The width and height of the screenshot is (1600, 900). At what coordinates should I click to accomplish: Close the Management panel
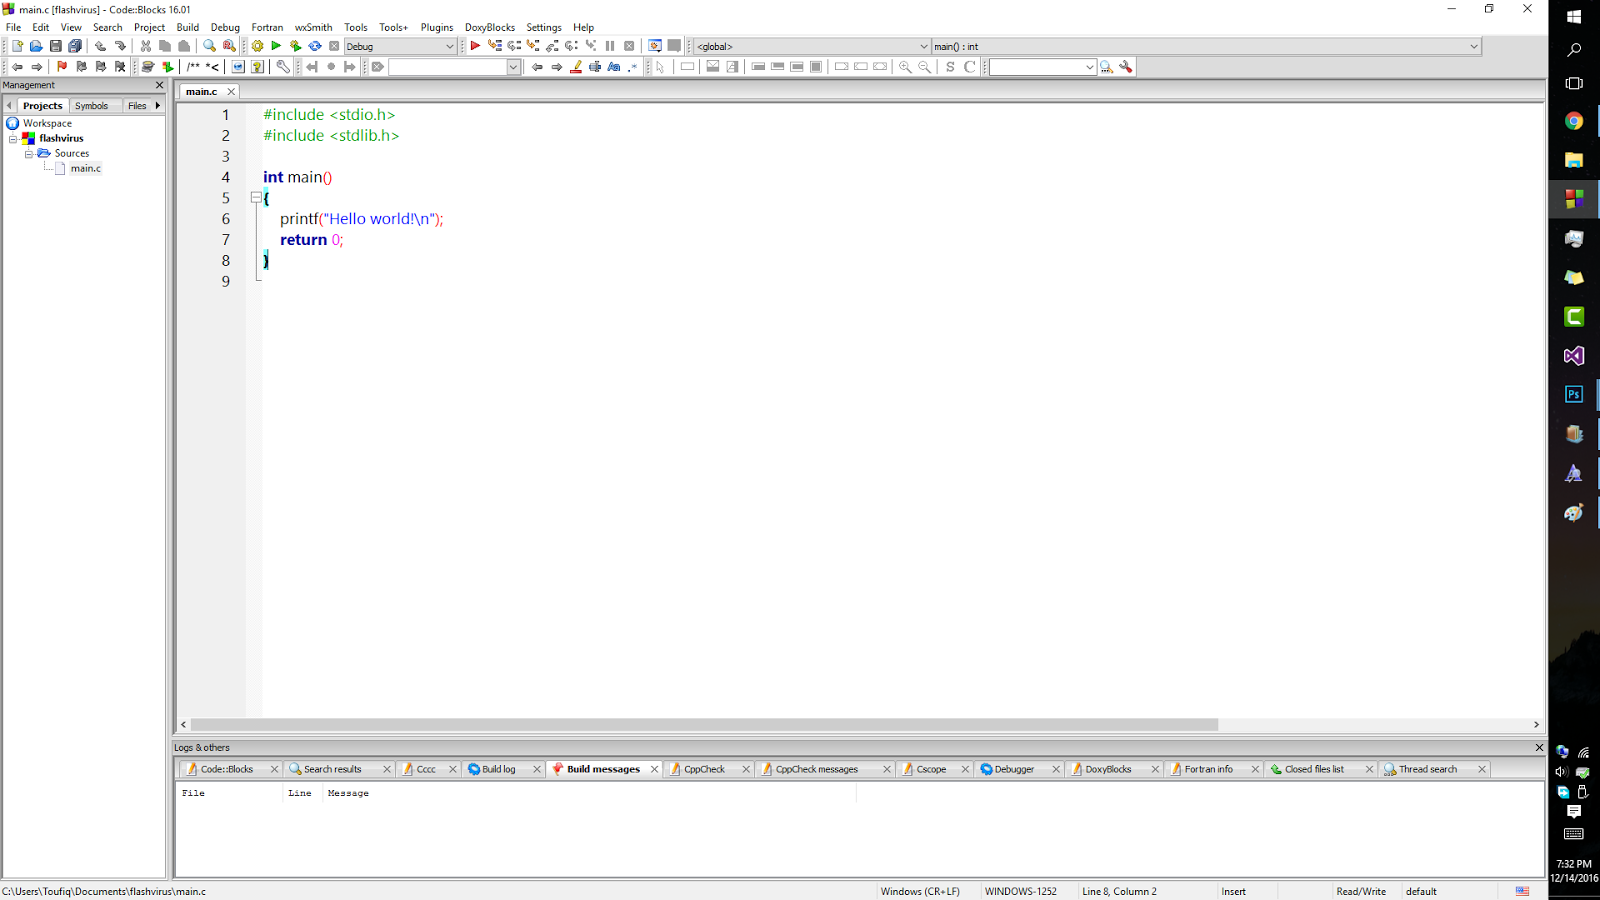(x=159, y=85)
